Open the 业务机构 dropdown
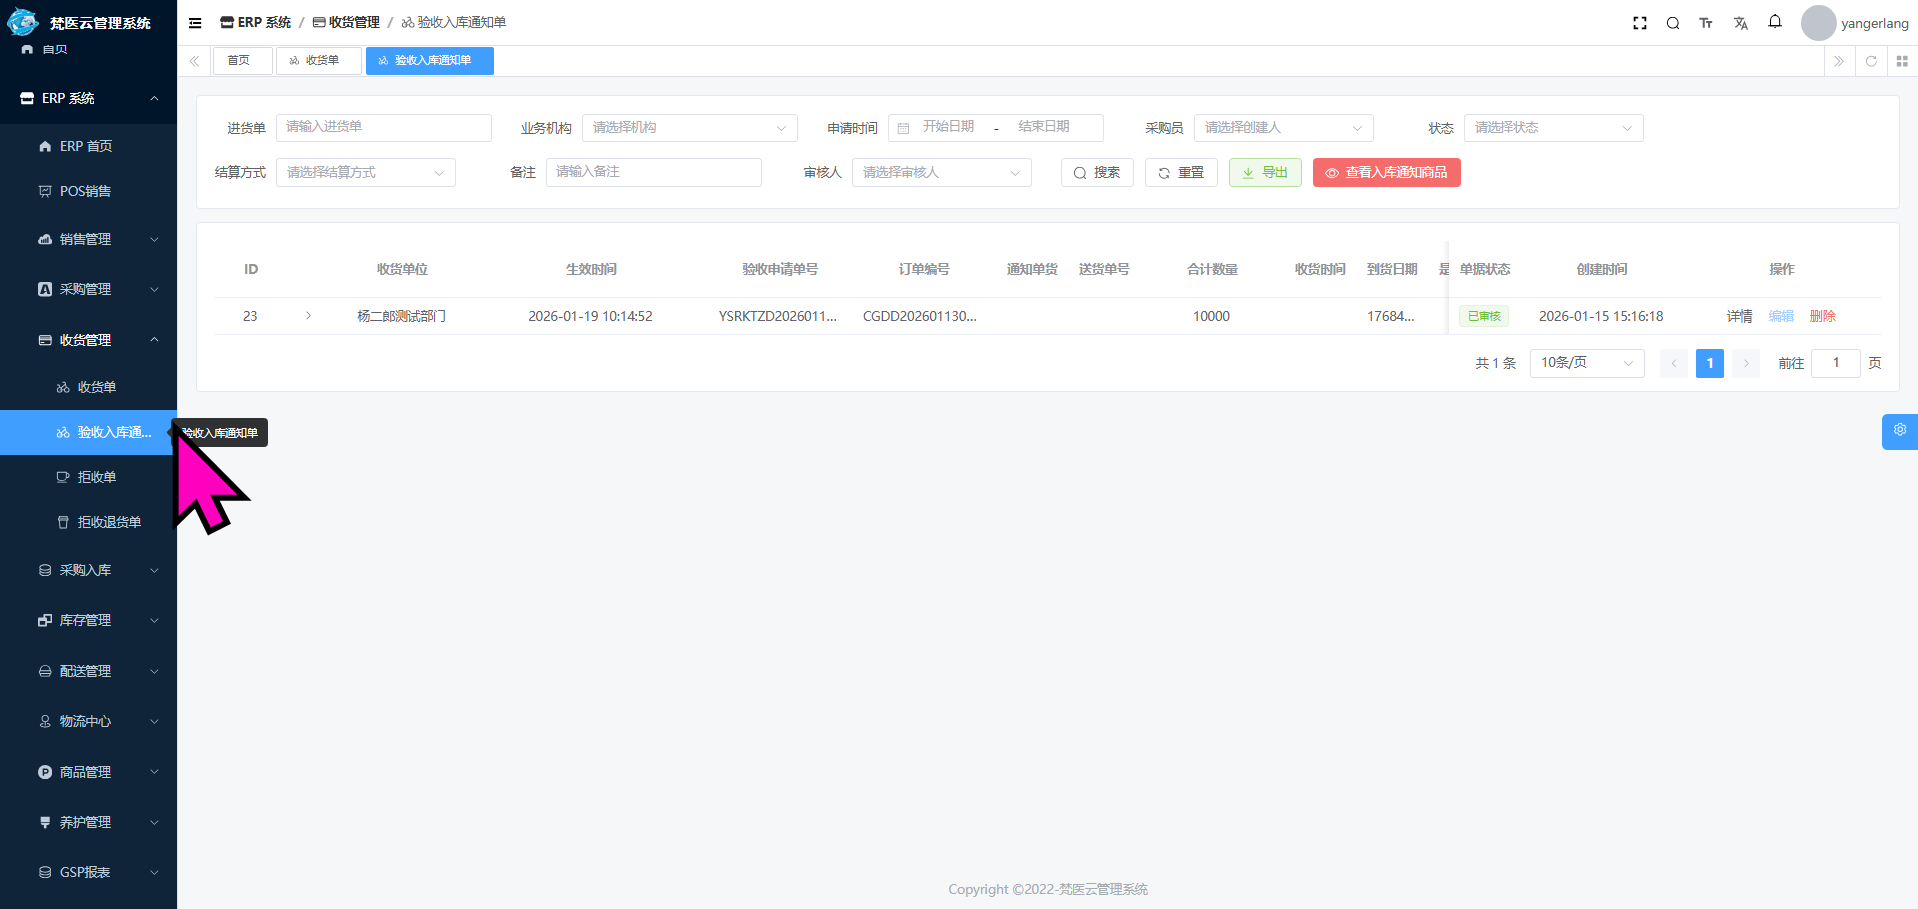The height and width of the screenshot is (909, 1918). tap(689, 128)
